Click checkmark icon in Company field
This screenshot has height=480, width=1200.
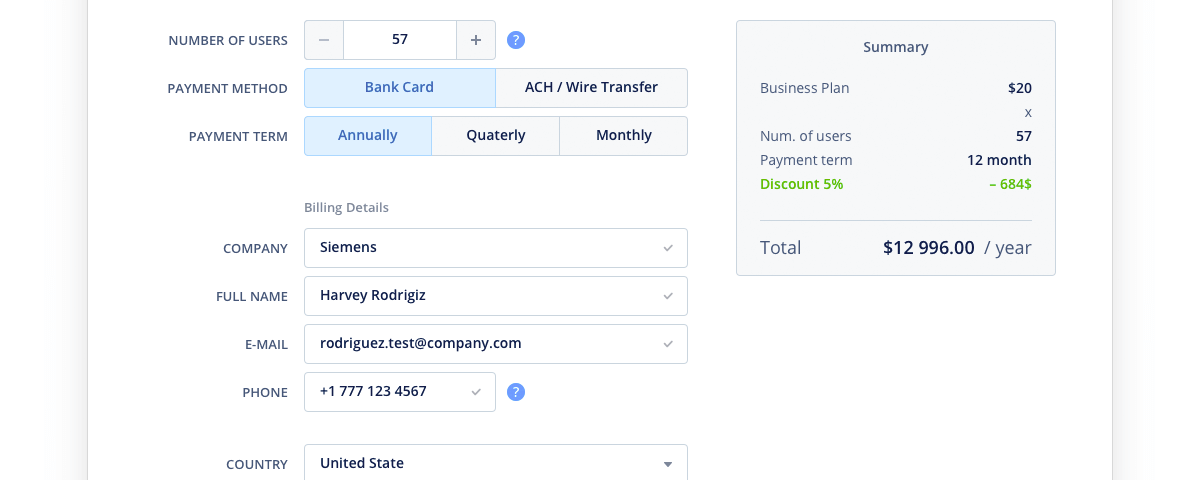point(668,248)
